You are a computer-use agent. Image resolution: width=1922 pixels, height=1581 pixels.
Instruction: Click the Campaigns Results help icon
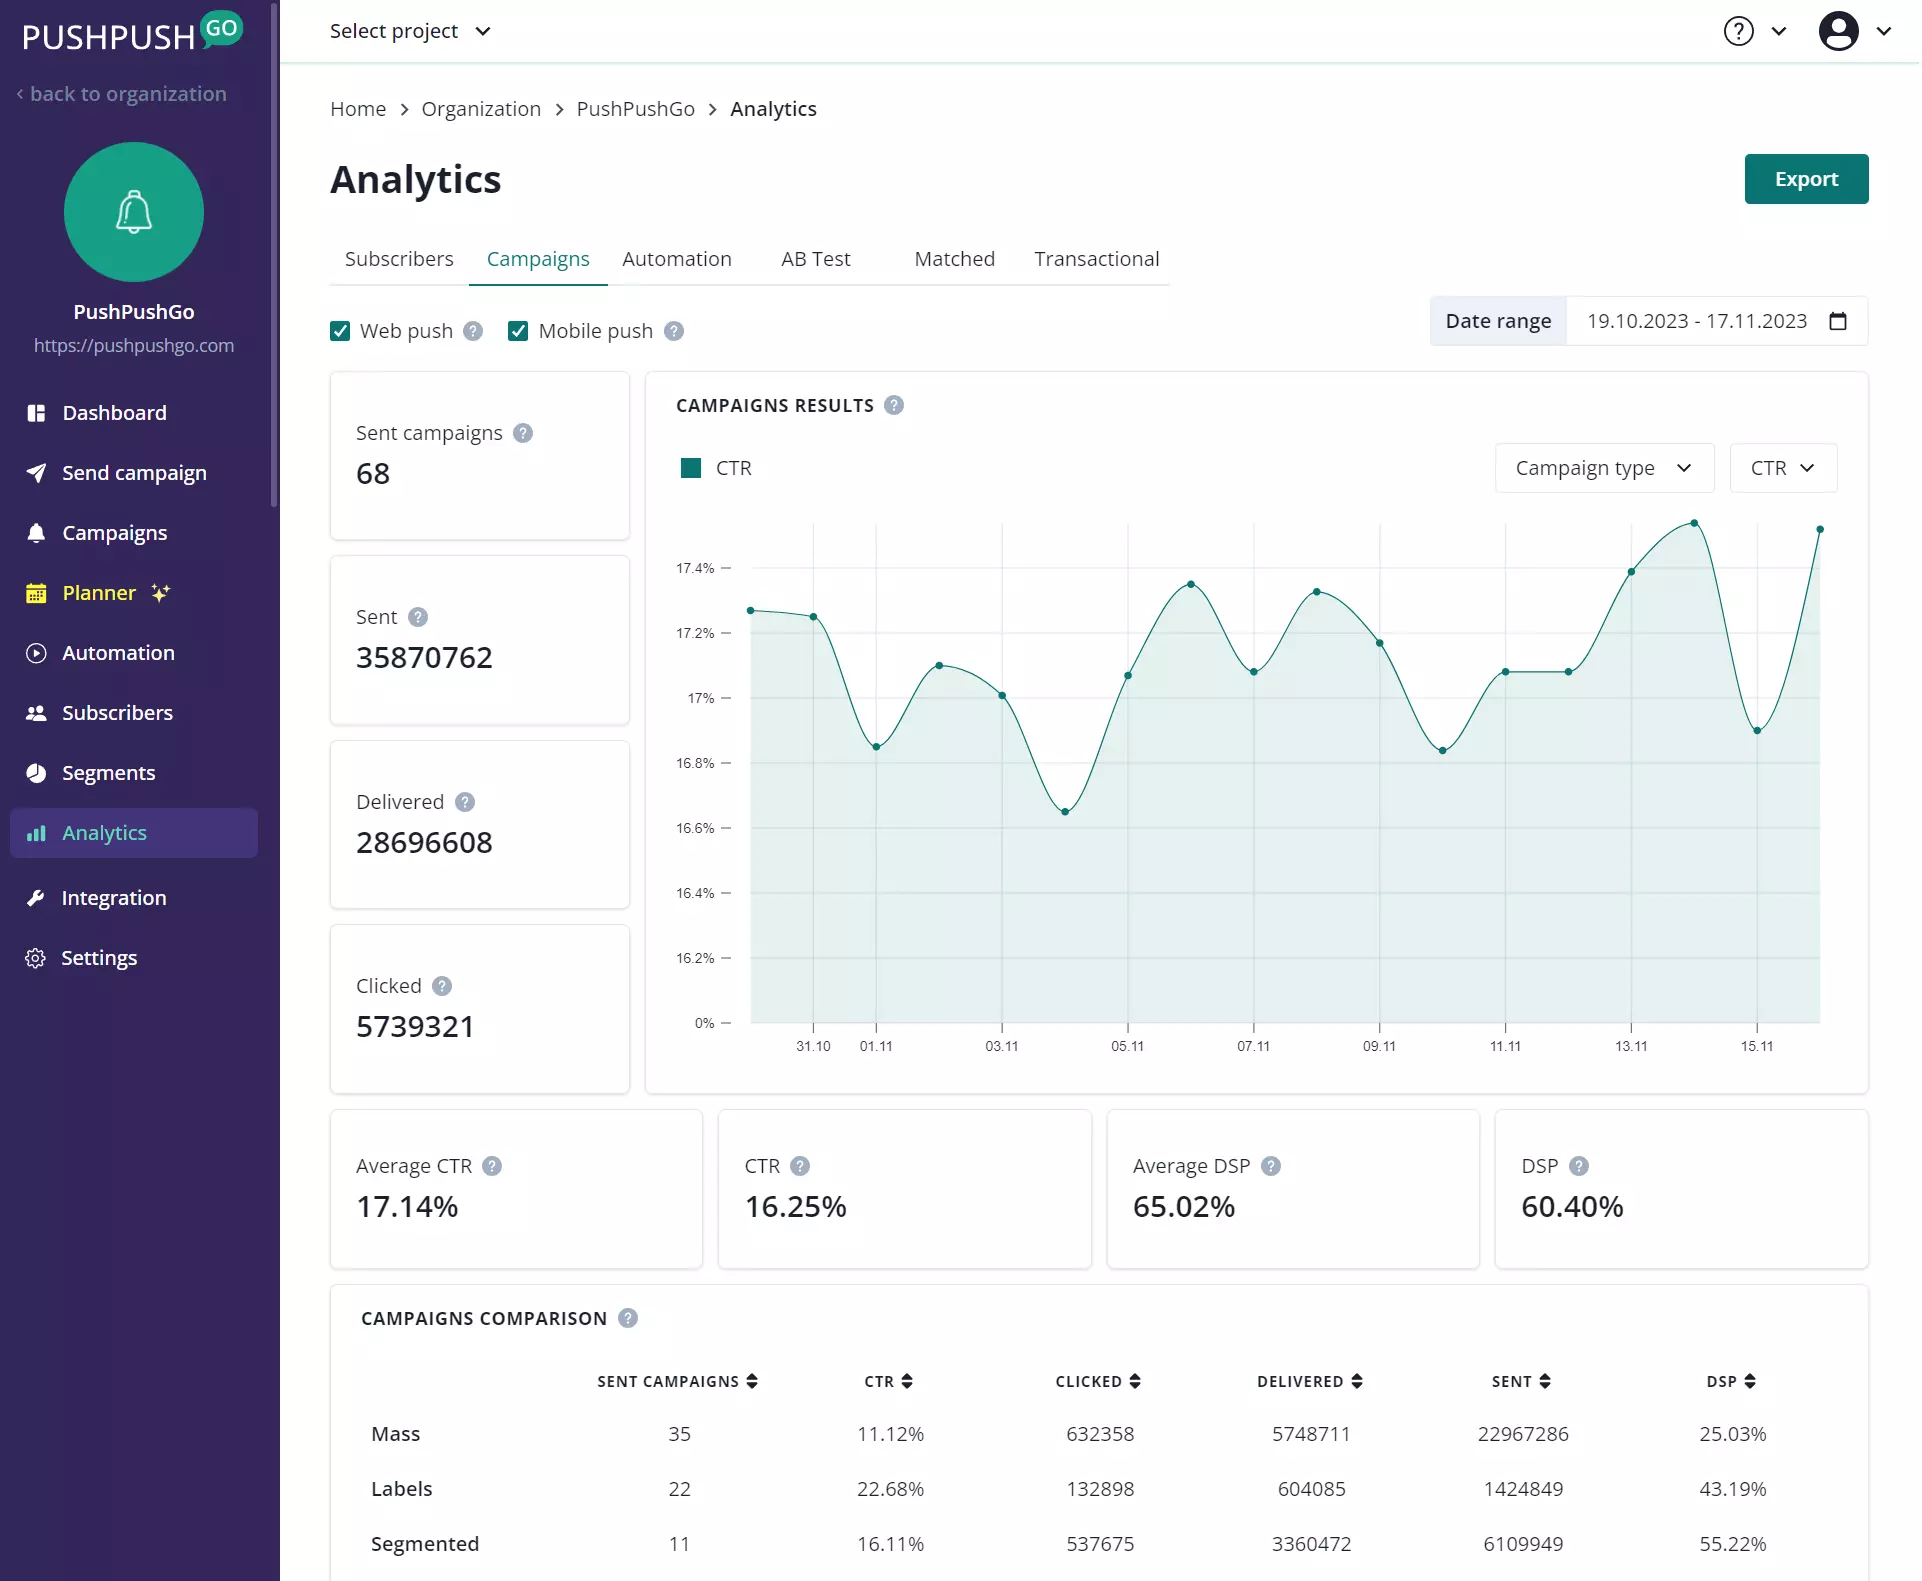(894, 405)
